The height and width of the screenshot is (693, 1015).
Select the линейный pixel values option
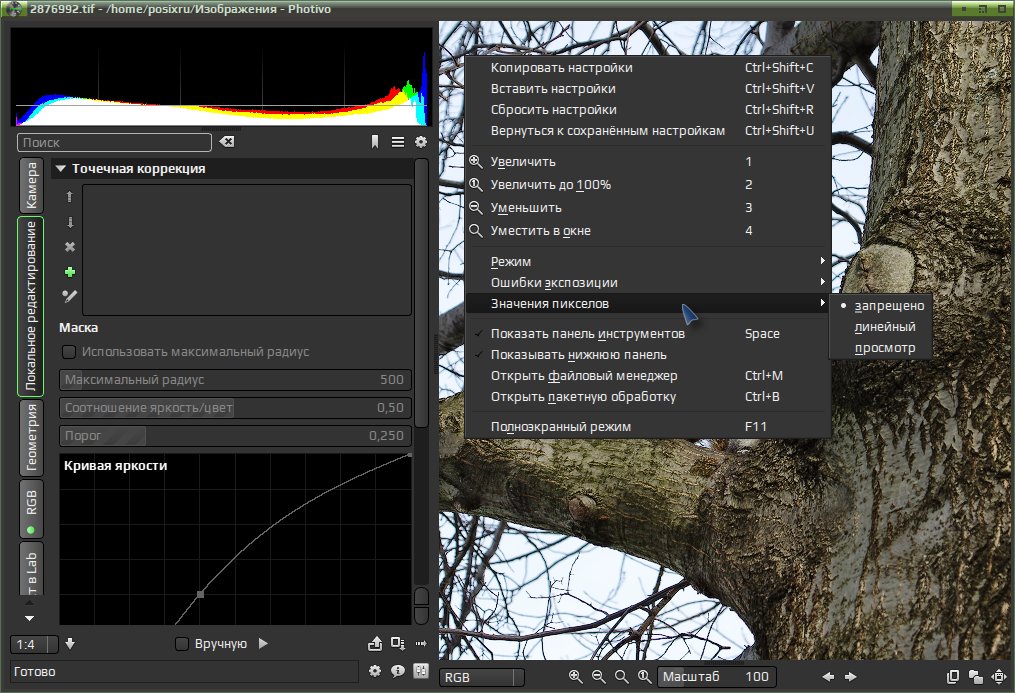[881, 327]
